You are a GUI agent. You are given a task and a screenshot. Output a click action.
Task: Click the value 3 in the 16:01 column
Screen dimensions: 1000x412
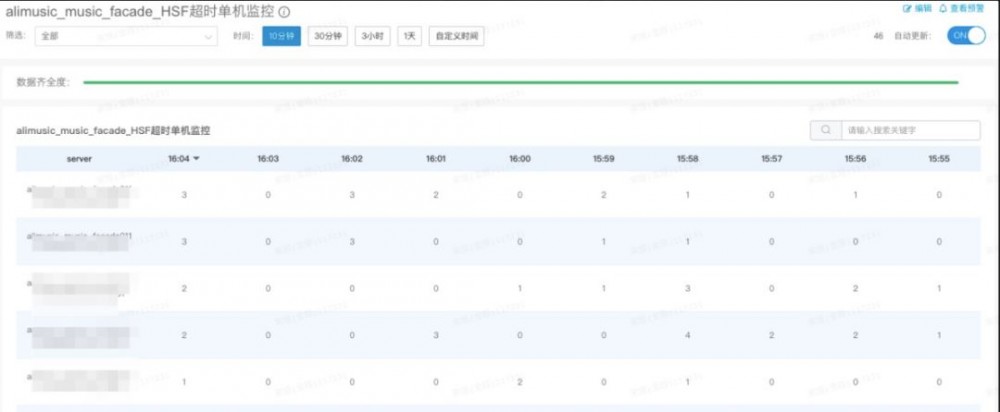pyautogui.click(x=436, y=335)
